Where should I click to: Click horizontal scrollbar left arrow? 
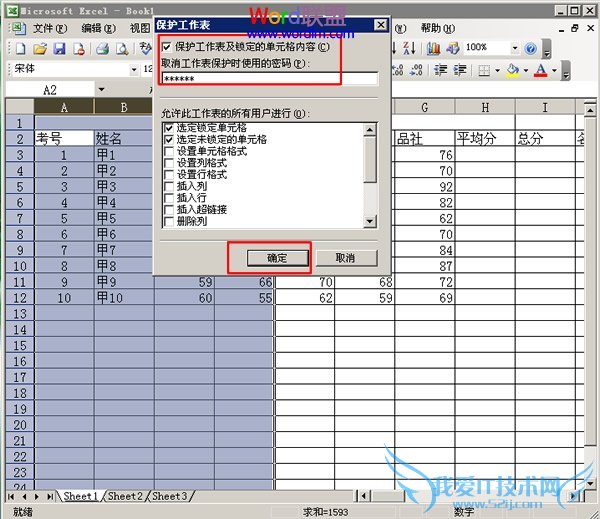(364, 496)
